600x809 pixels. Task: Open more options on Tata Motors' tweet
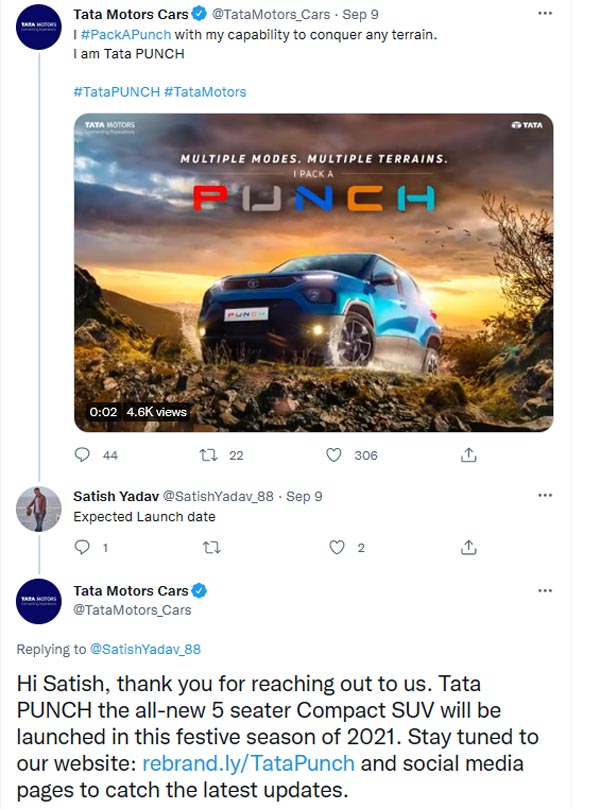point(546,12)
